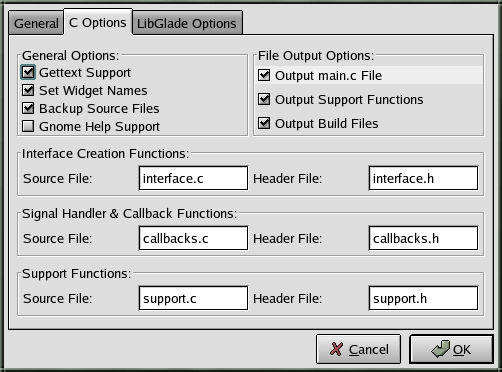Enable Gnome Help Support

click(x=28, y=126)
